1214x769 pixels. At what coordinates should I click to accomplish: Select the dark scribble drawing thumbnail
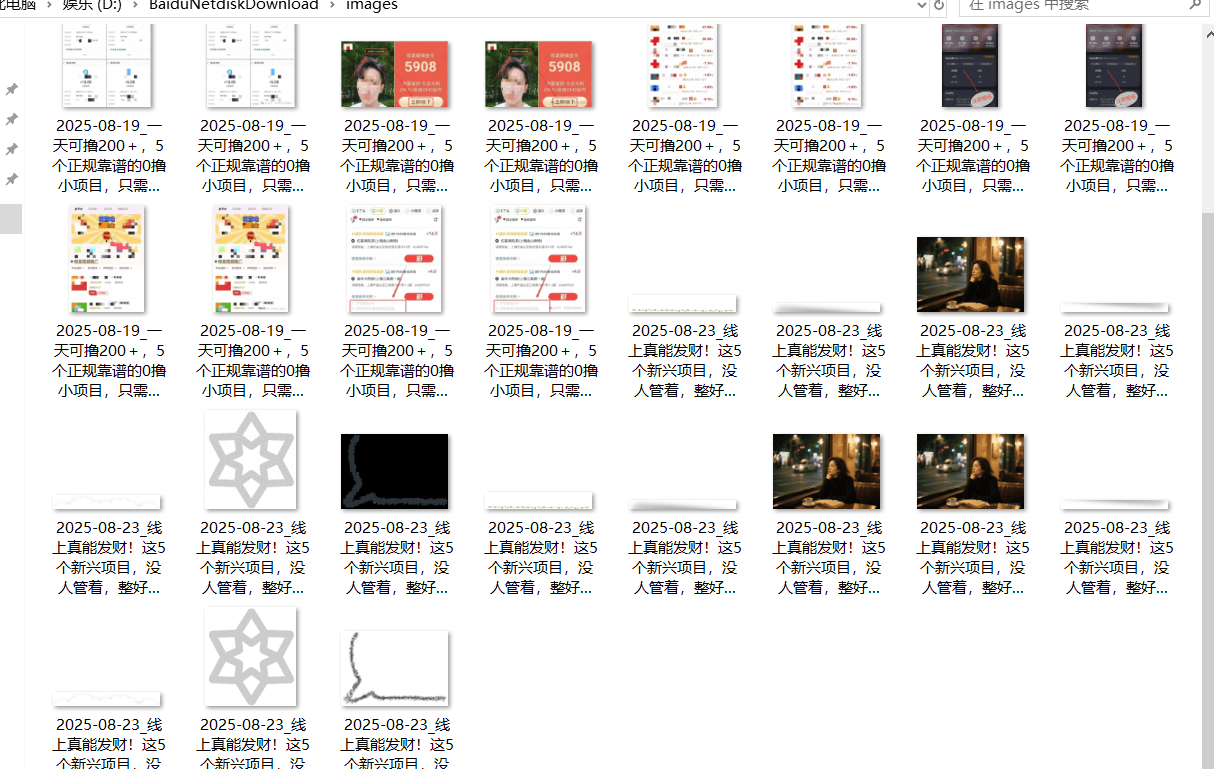(x=394, y=471)
